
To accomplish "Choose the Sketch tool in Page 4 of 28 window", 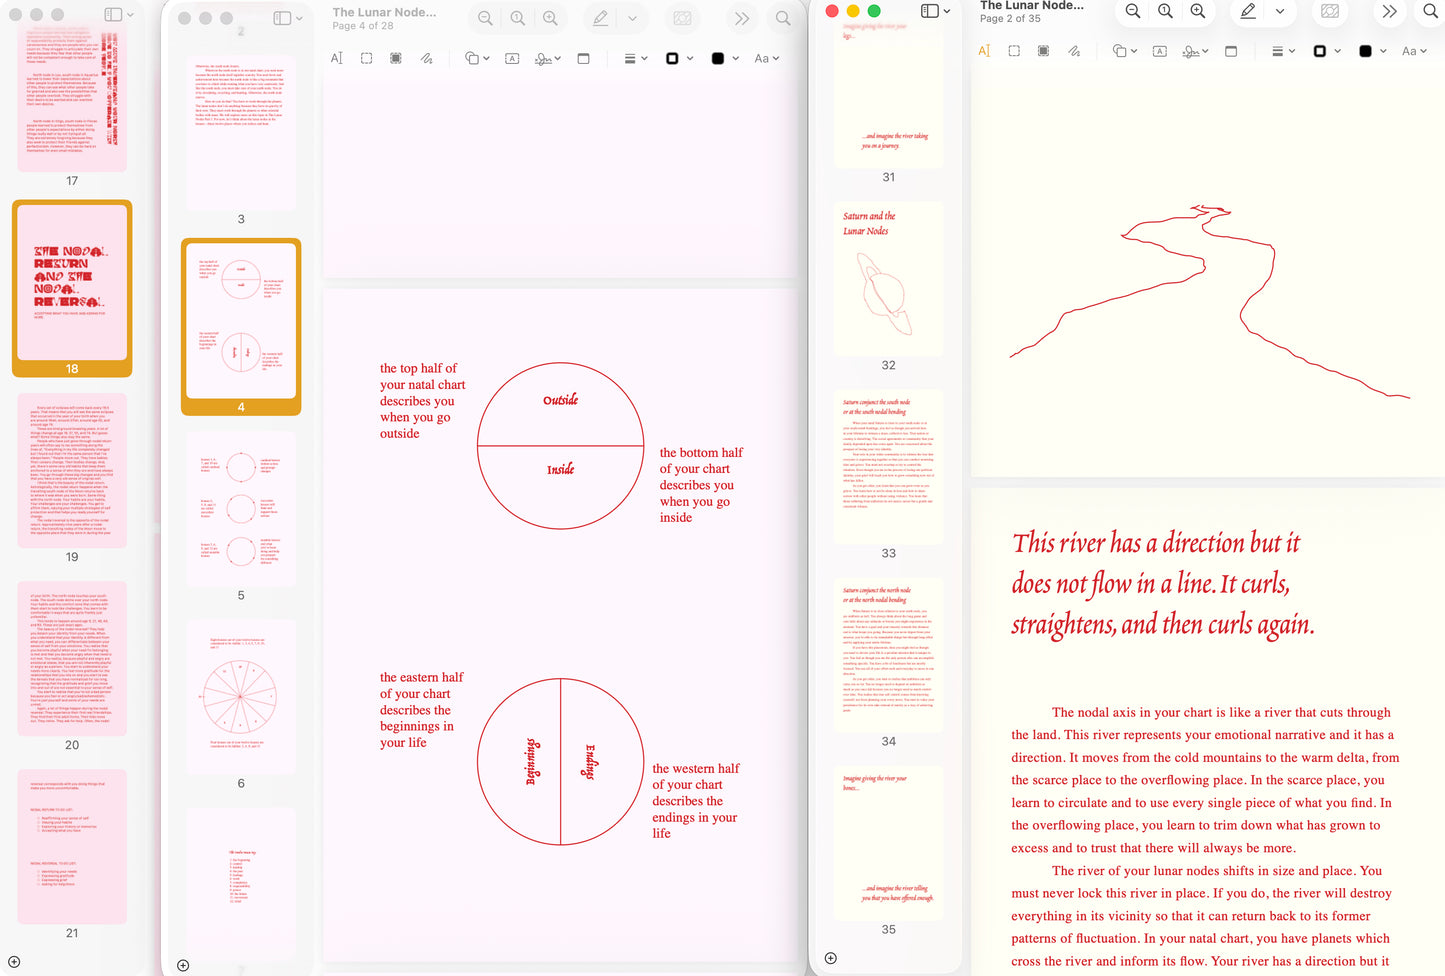I will pyautogui.click(x=426, y=58).
